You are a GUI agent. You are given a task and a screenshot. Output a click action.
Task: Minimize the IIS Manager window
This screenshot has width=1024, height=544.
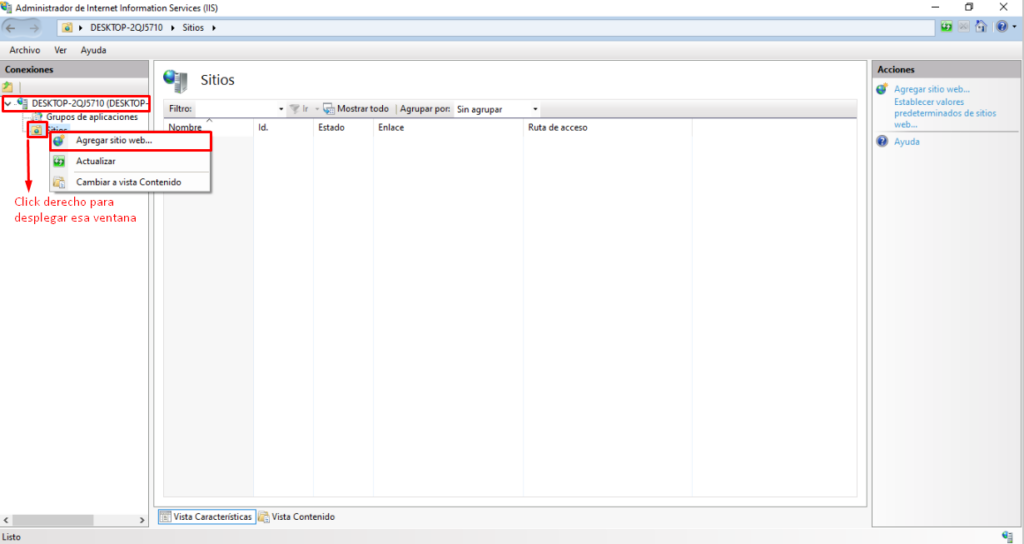[935, 7]
